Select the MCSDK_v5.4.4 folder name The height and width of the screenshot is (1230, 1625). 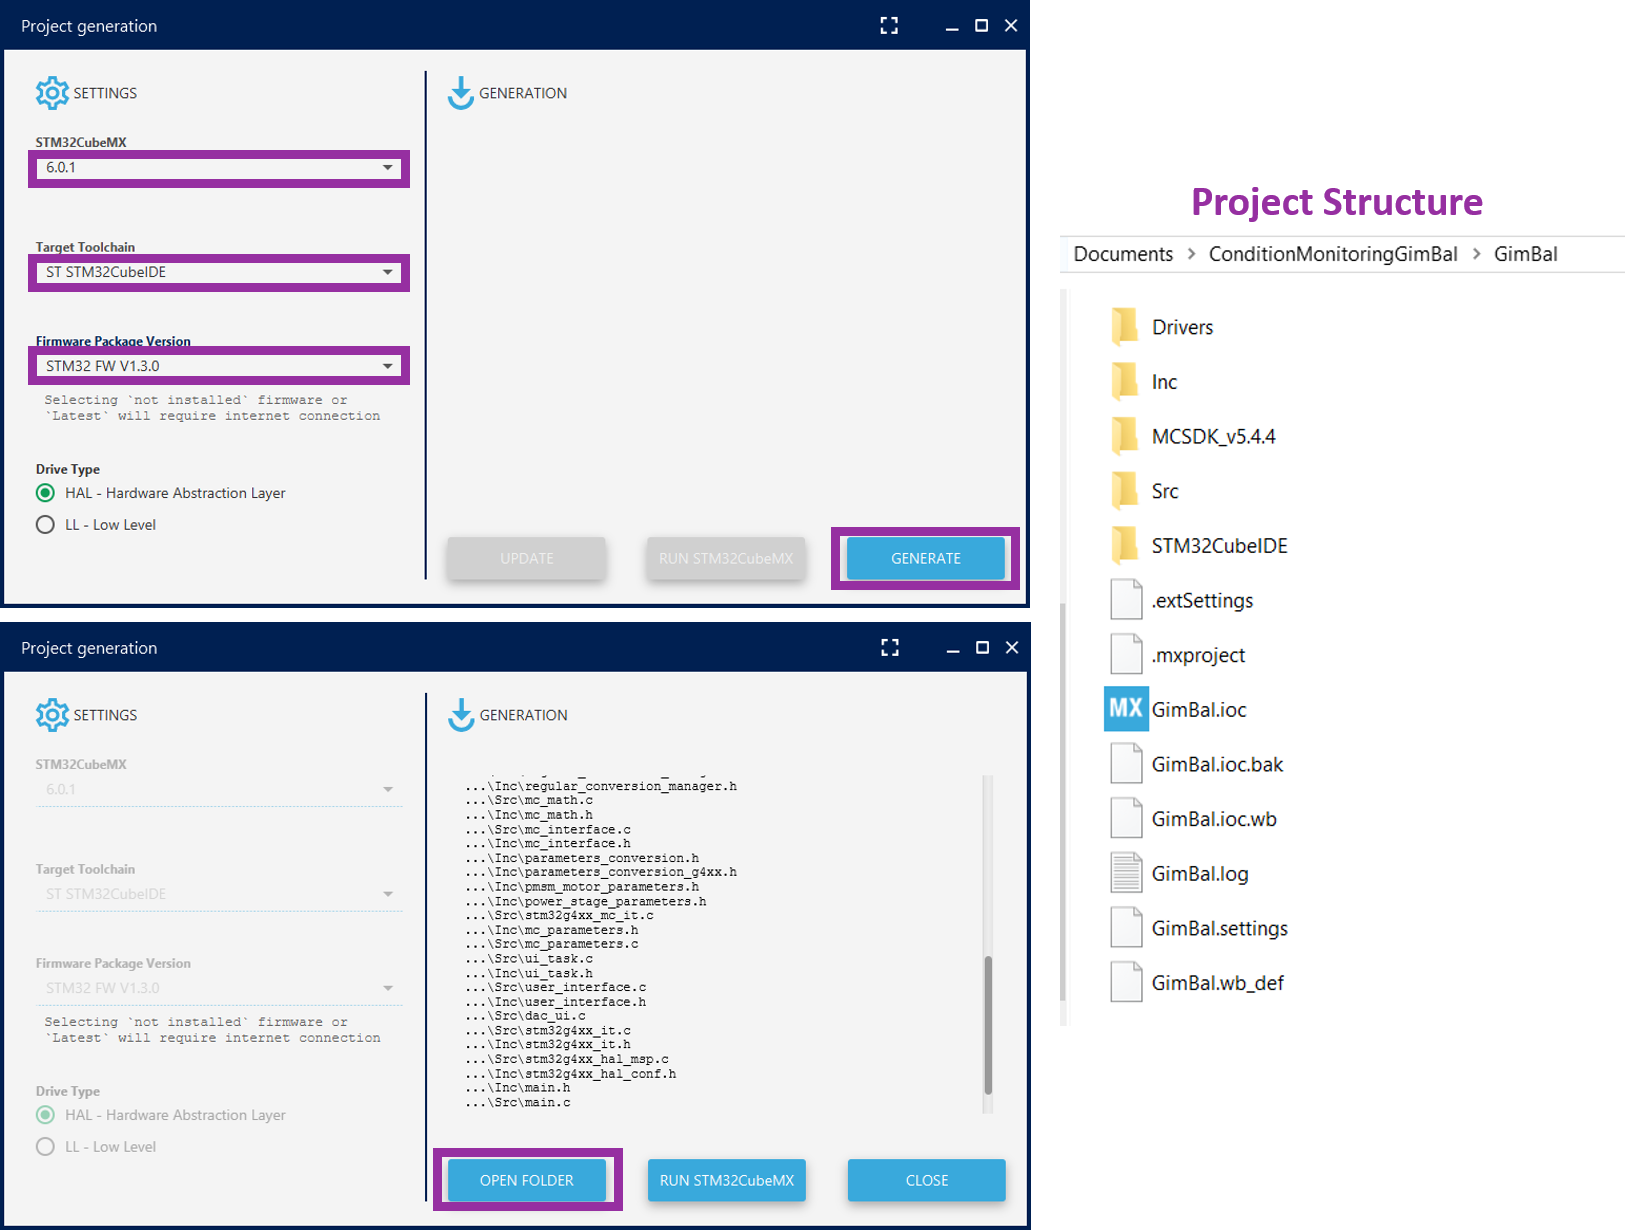(x=1213, y=436)
